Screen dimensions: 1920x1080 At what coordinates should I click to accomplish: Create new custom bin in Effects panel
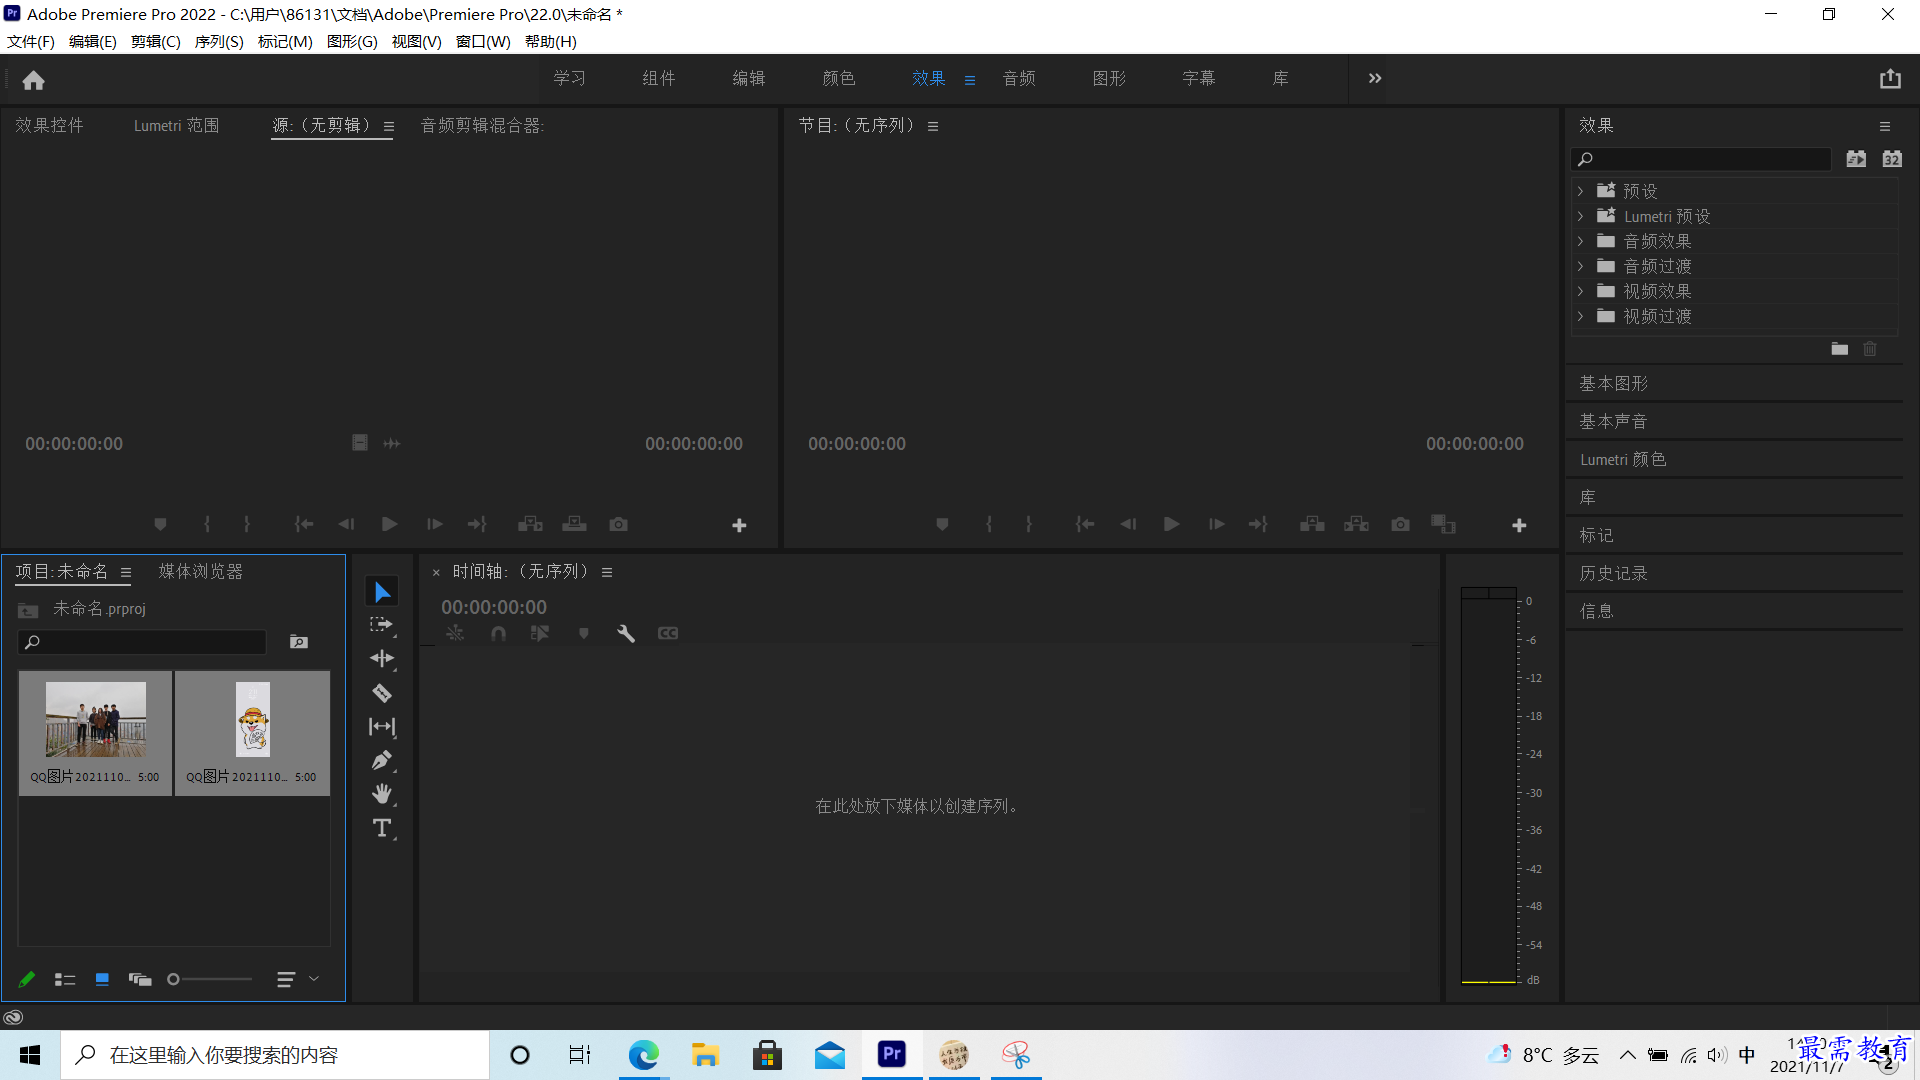click(1839, 349)
